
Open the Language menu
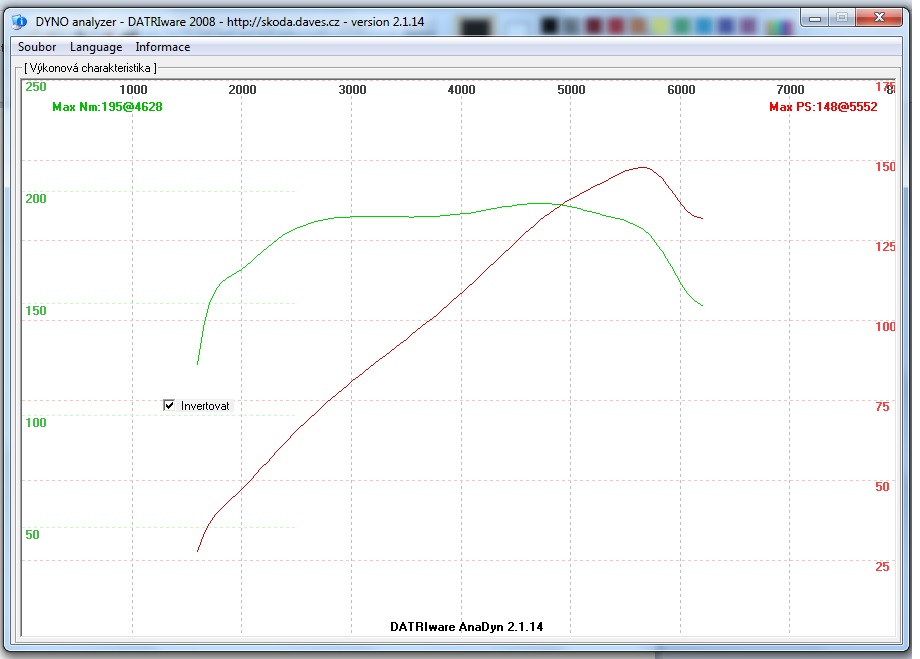point(96,47)
